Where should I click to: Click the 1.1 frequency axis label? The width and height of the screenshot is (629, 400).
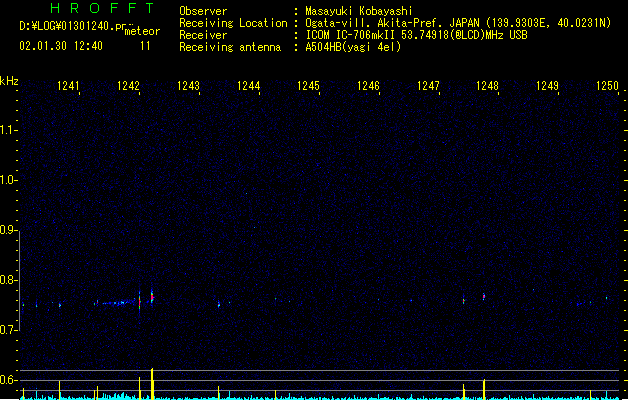[x=8, y=130]
